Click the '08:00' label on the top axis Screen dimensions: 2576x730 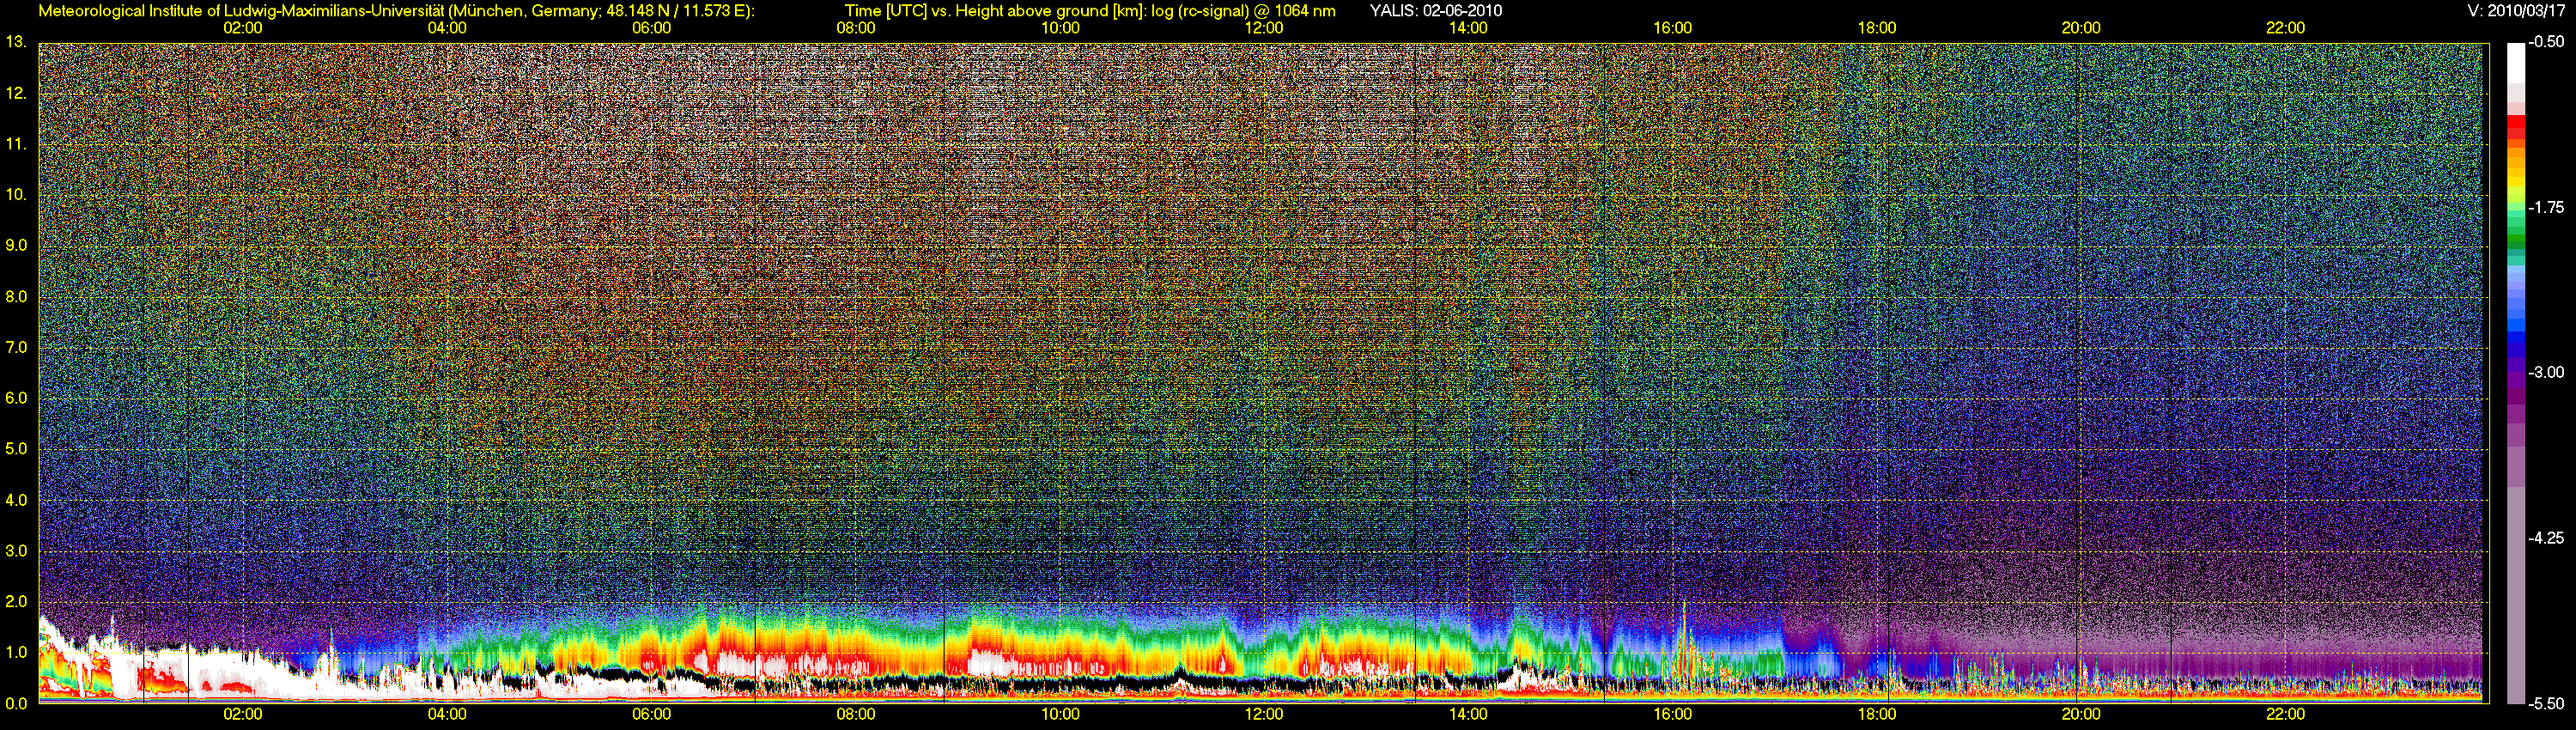(856, 28)
